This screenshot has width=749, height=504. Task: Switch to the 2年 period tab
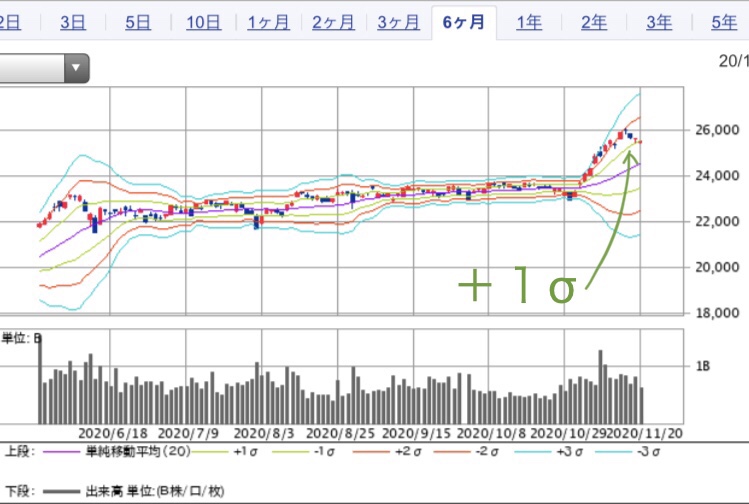tap(594, 22)
